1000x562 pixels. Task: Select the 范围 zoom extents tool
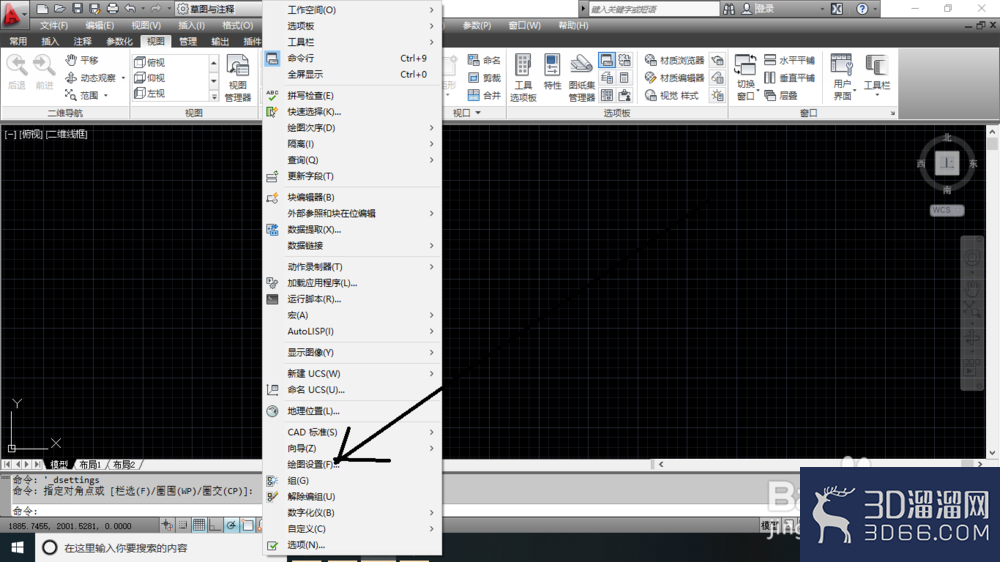click(82, 96)
